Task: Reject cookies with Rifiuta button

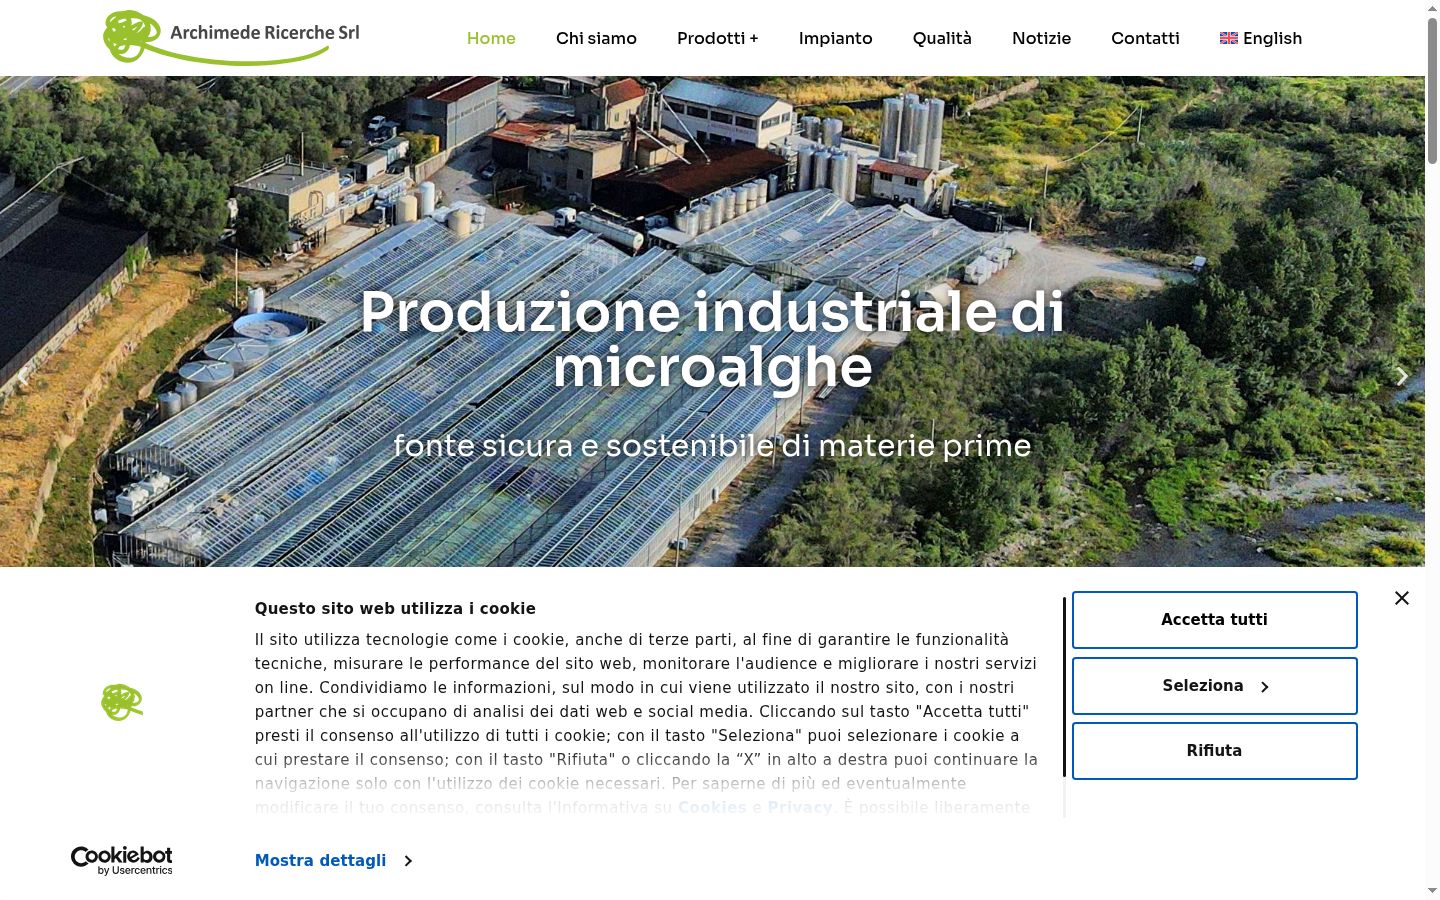Action: (x=1214, y=751)
